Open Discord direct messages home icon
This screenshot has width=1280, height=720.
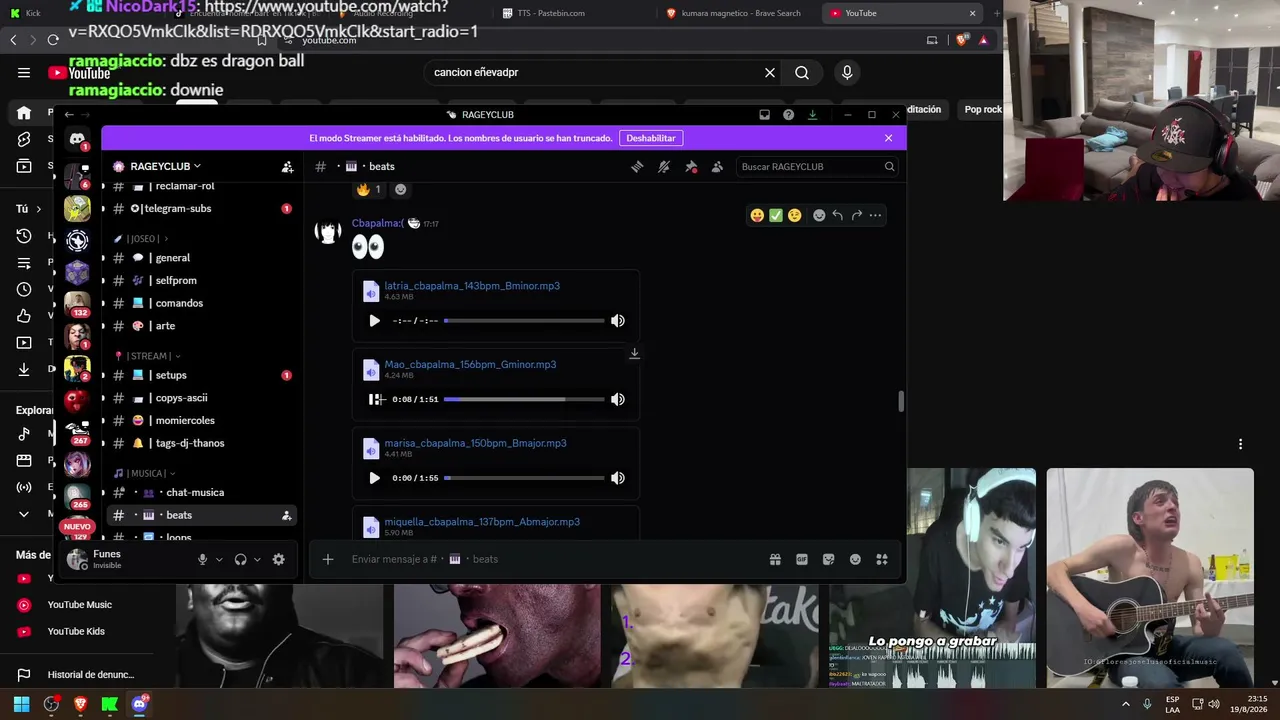[77, 139]
